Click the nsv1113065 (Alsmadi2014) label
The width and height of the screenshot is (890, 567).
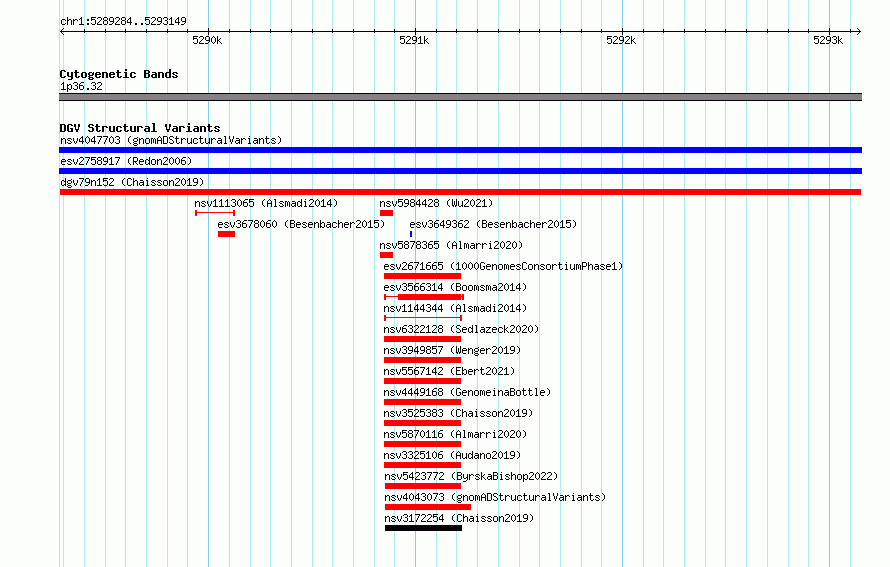tap(266, 203)
